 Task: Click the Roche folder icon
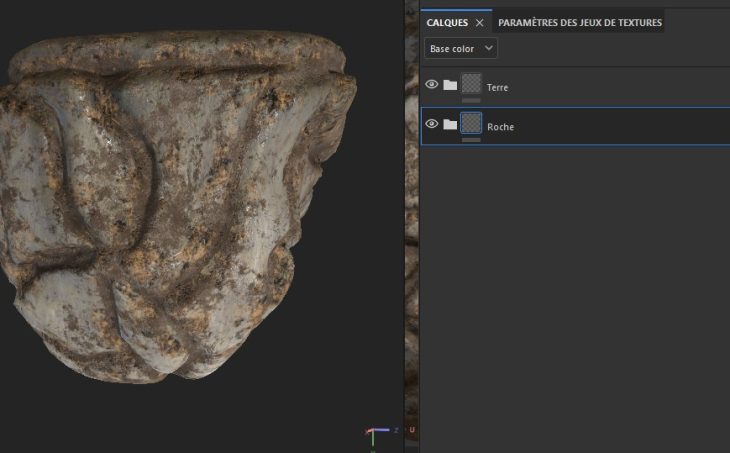[x=450, y=124]
